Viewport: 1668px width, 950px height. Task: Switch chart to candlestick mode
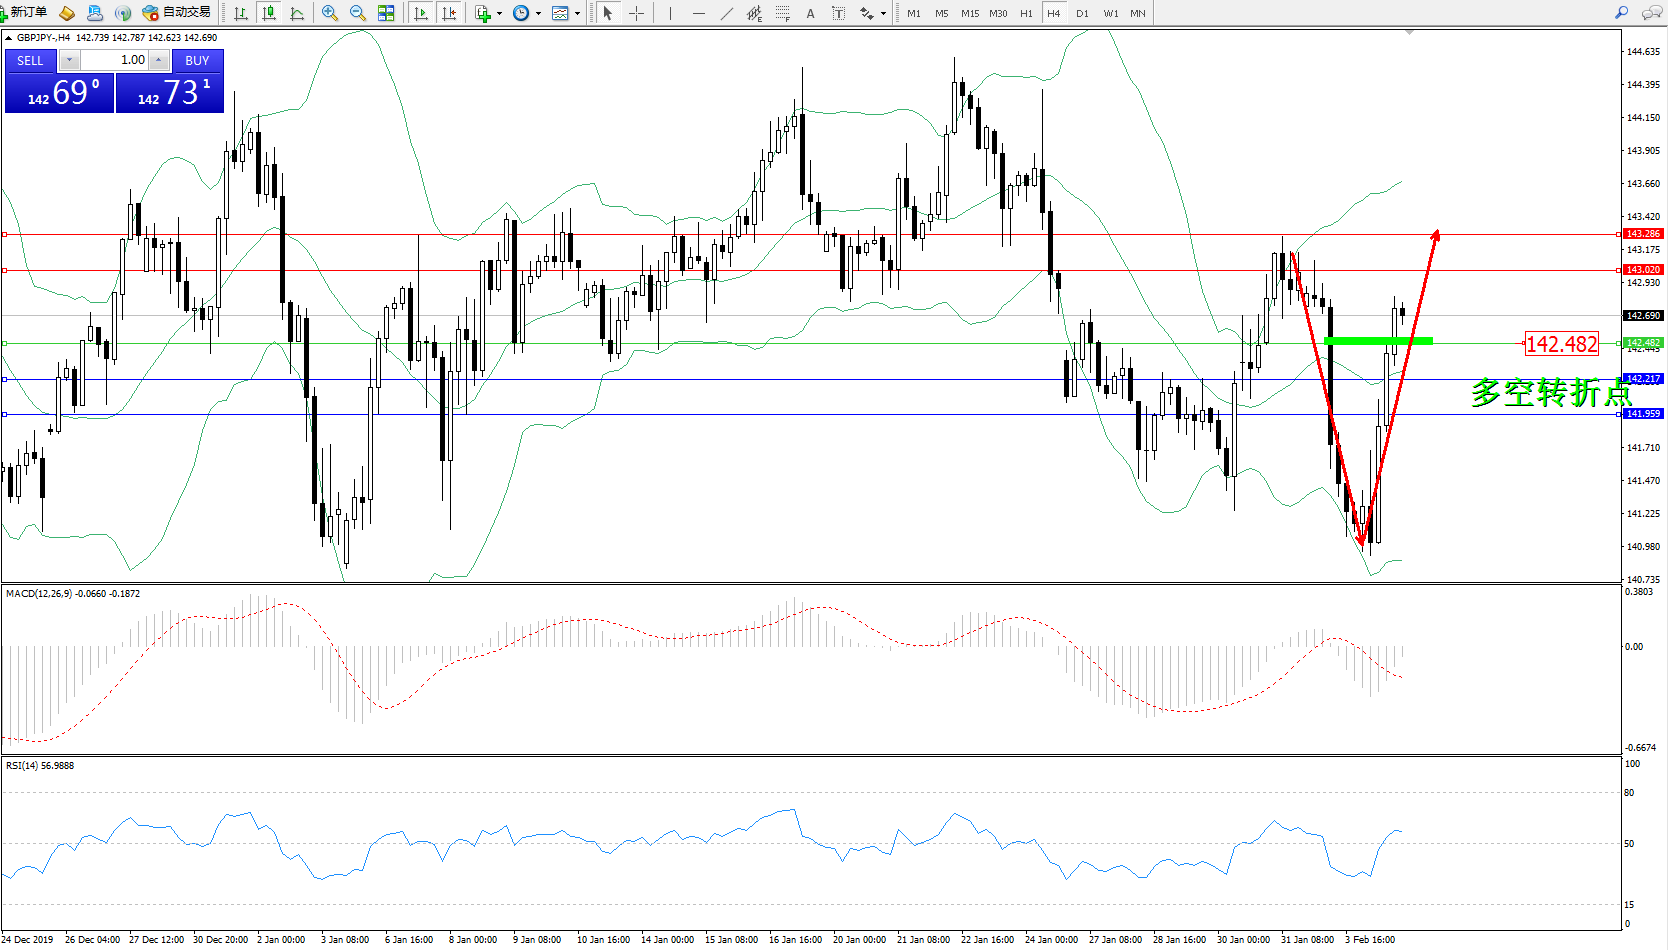(x=269, y=13)
